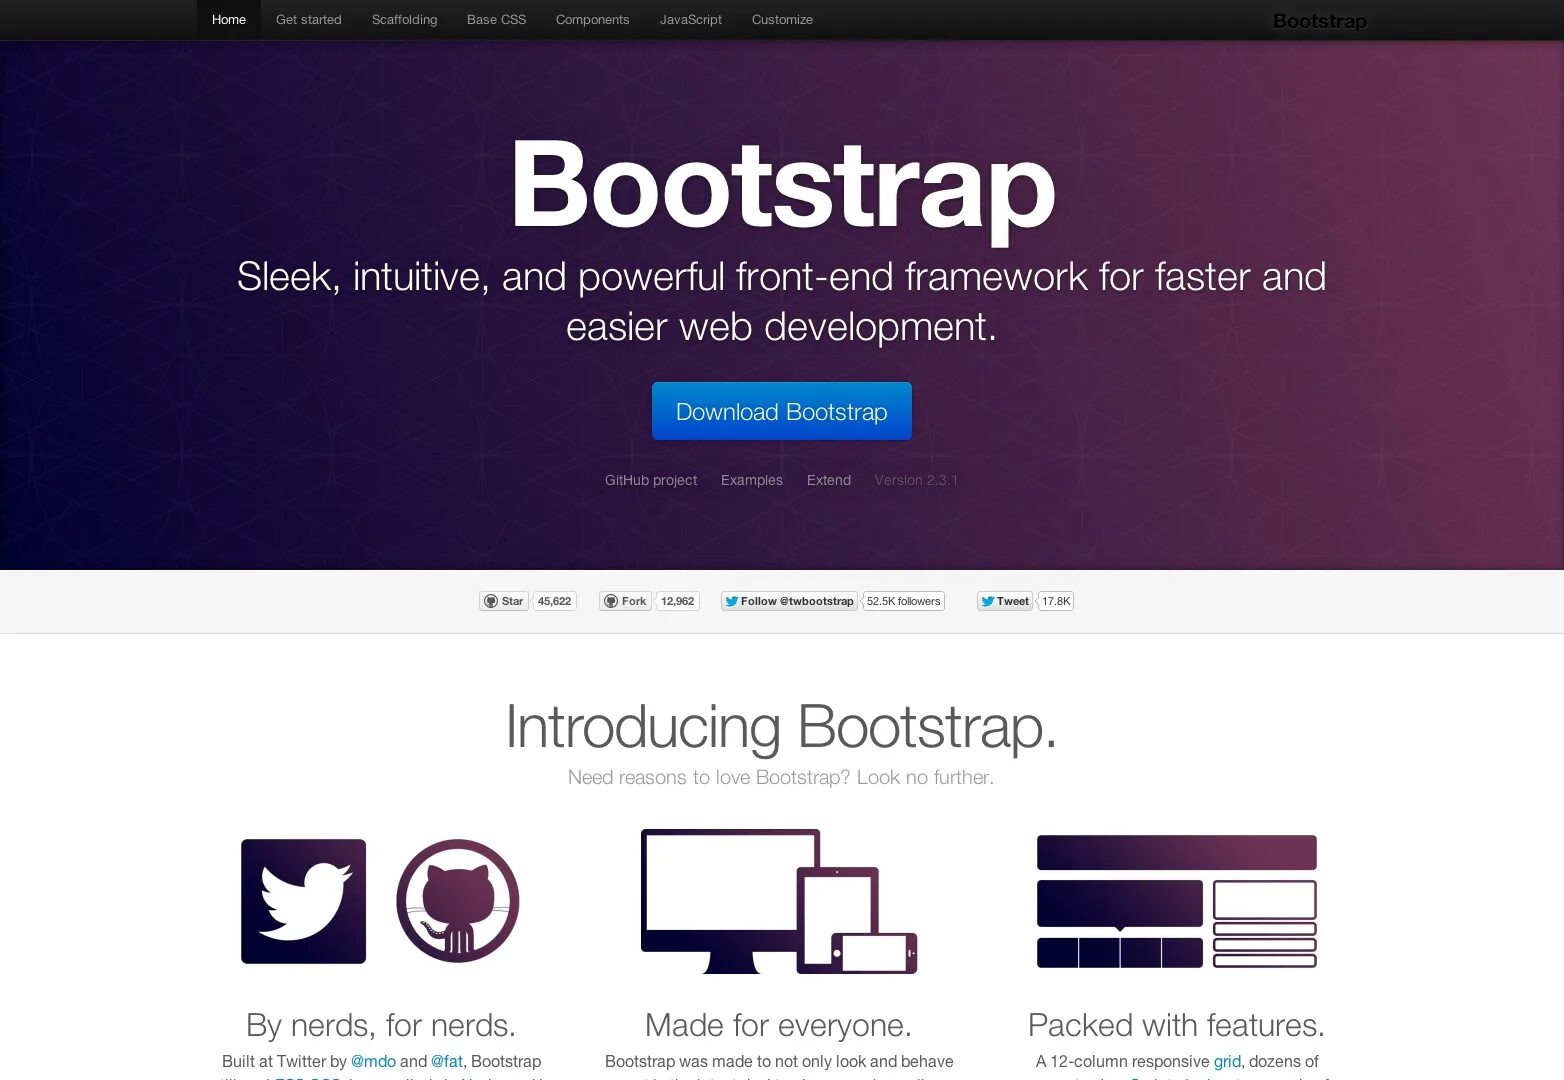
Task: Click the Bootstrap brand in navbar
Action: [1319, 21]
